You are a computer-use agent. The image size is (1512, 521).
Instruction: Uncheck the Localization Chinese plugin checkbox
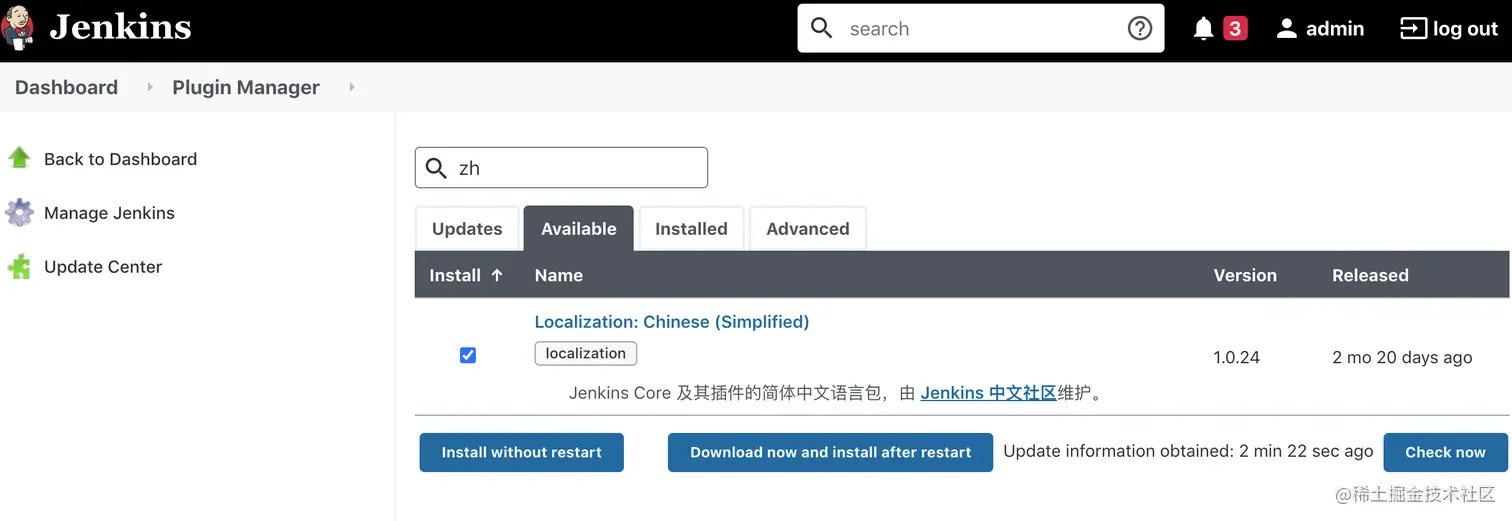tap(468, 355)
